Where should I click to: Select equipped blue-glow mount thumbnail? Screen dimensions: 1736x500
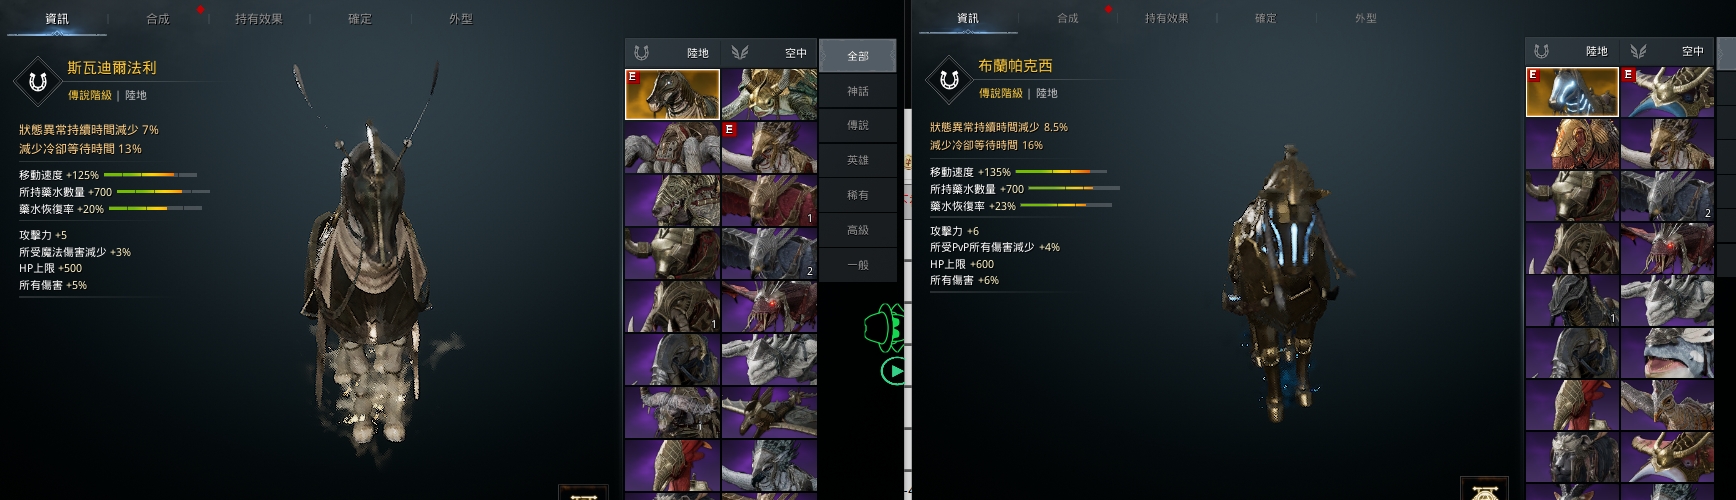pyautogui.click(x=1572, y=92)
